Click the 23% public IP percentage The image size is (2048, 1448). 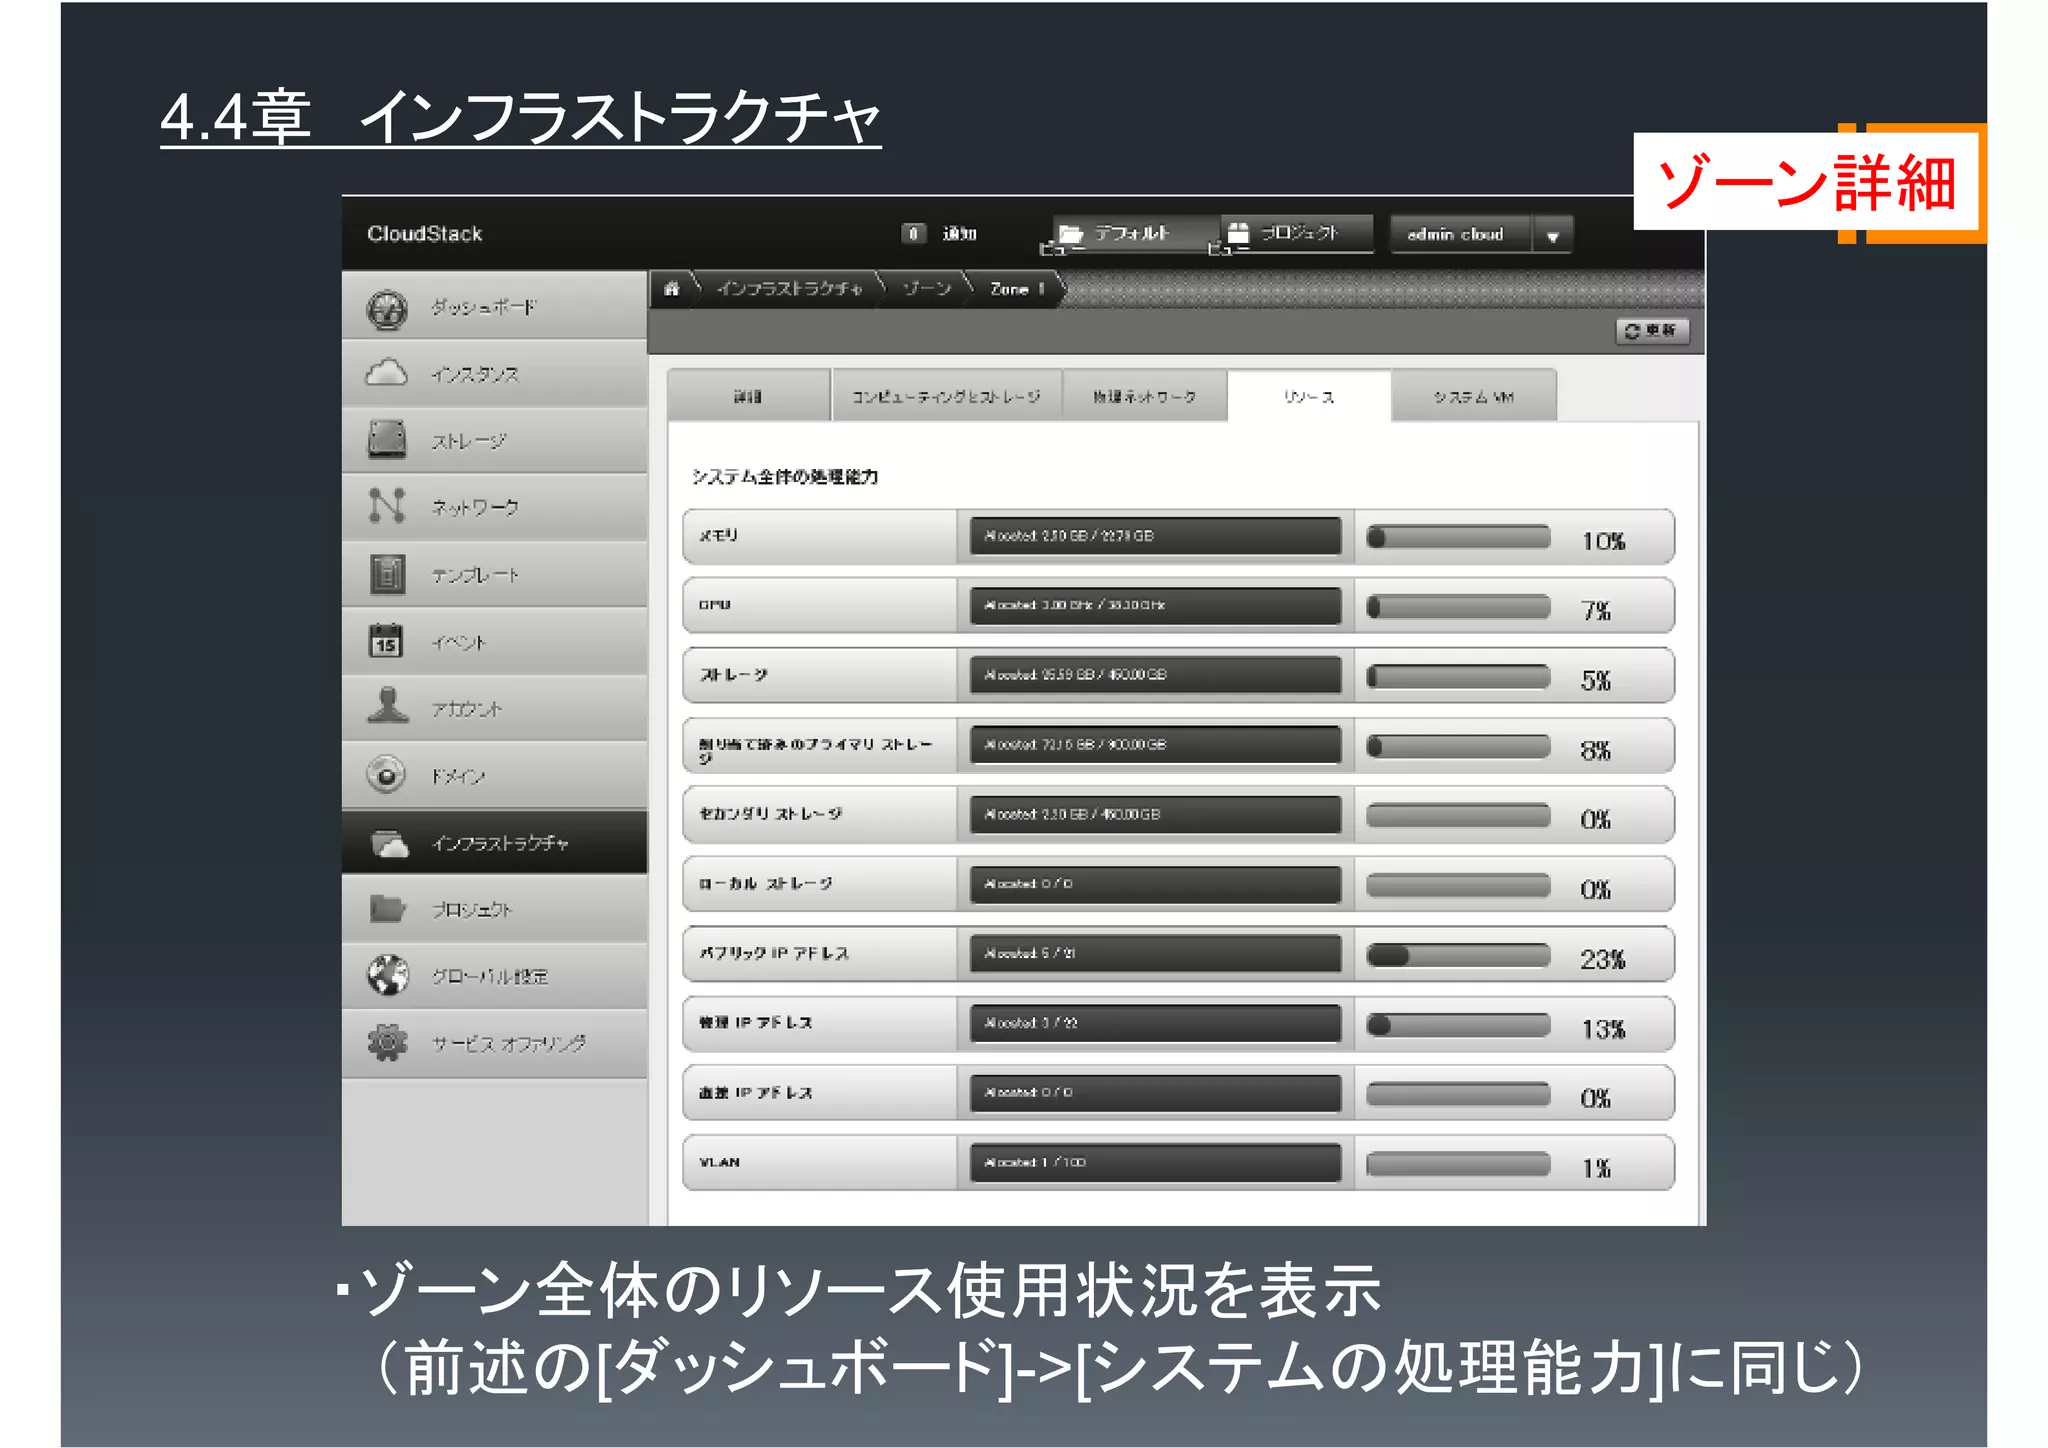[x=1603, y=959]
